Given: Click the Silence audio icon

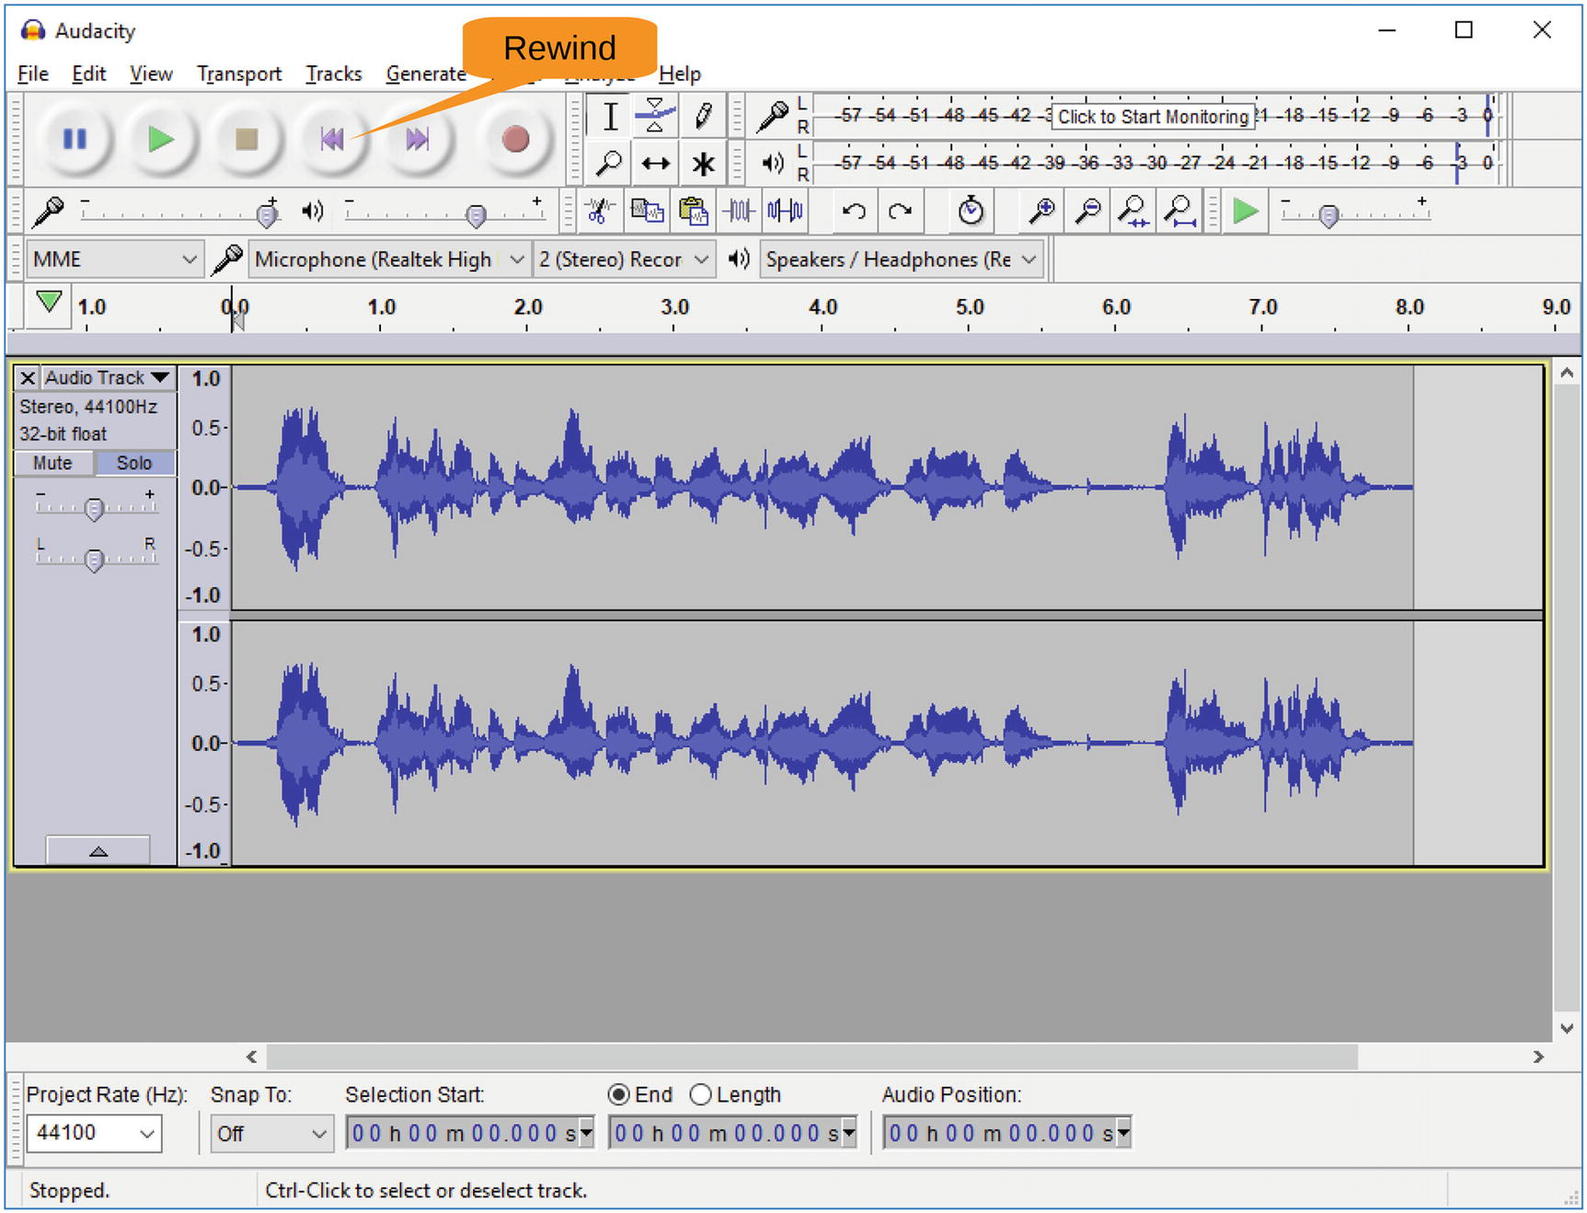Looking at the screenshot, I should [x=785, y=211].
